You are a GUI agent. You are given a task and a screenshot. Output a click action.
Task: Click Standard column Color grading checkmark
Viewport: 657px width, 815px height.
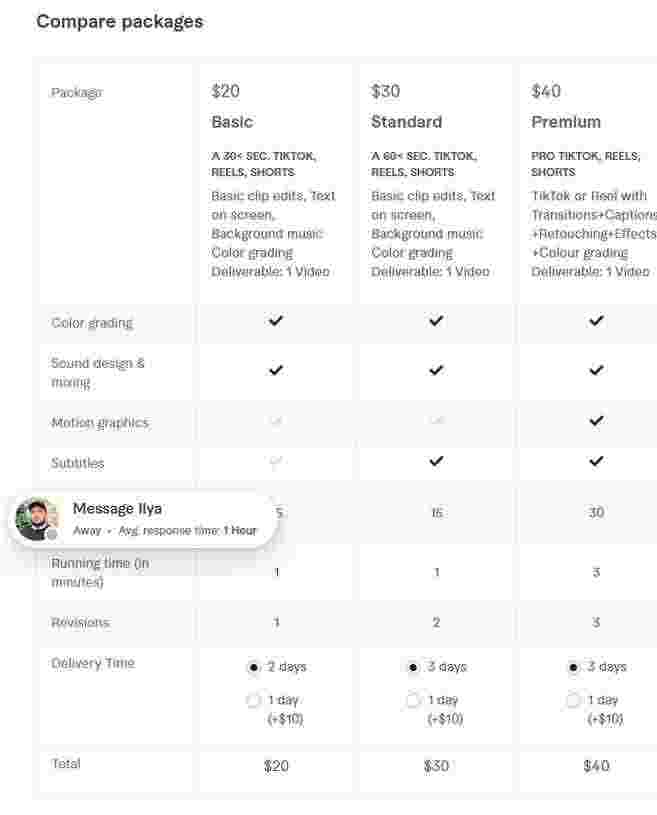click(x=436, y=321)
